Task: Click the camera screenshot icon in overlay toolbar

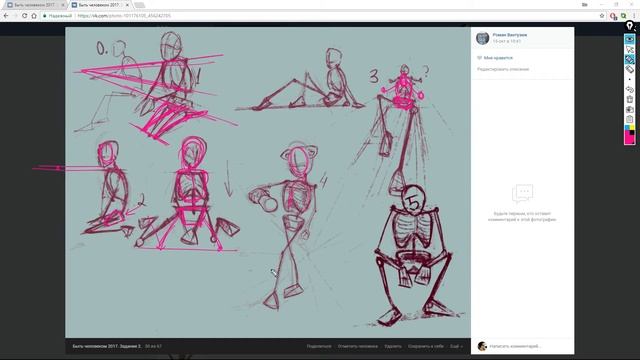Action: click(629, 109)
